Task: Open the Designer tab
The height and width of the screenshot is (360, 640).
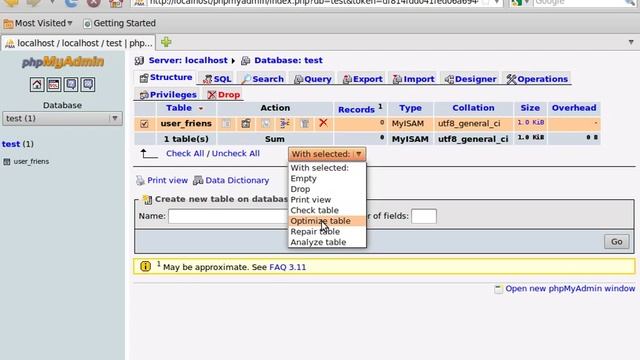Action: click(470, 79)
